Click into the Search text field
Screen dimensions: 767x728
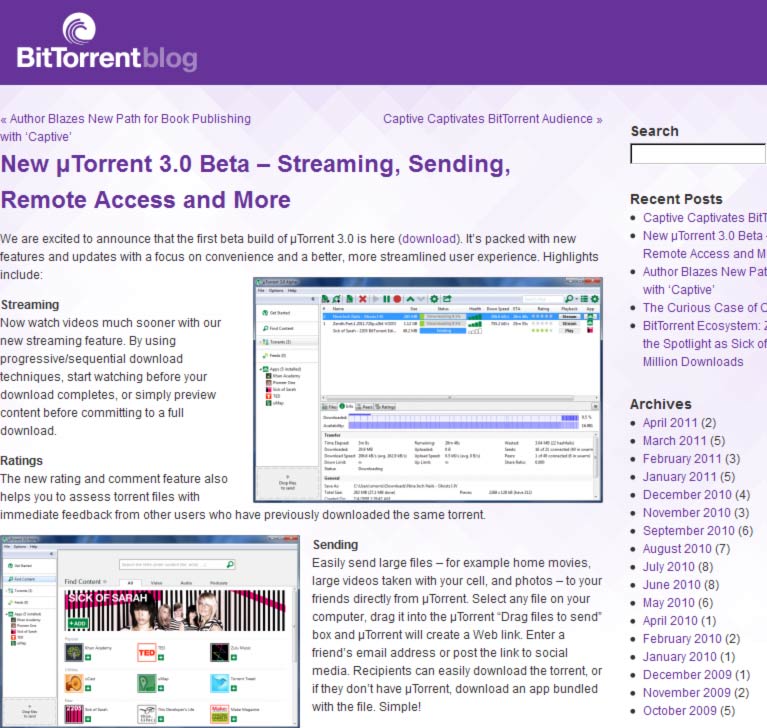[698, 154]
